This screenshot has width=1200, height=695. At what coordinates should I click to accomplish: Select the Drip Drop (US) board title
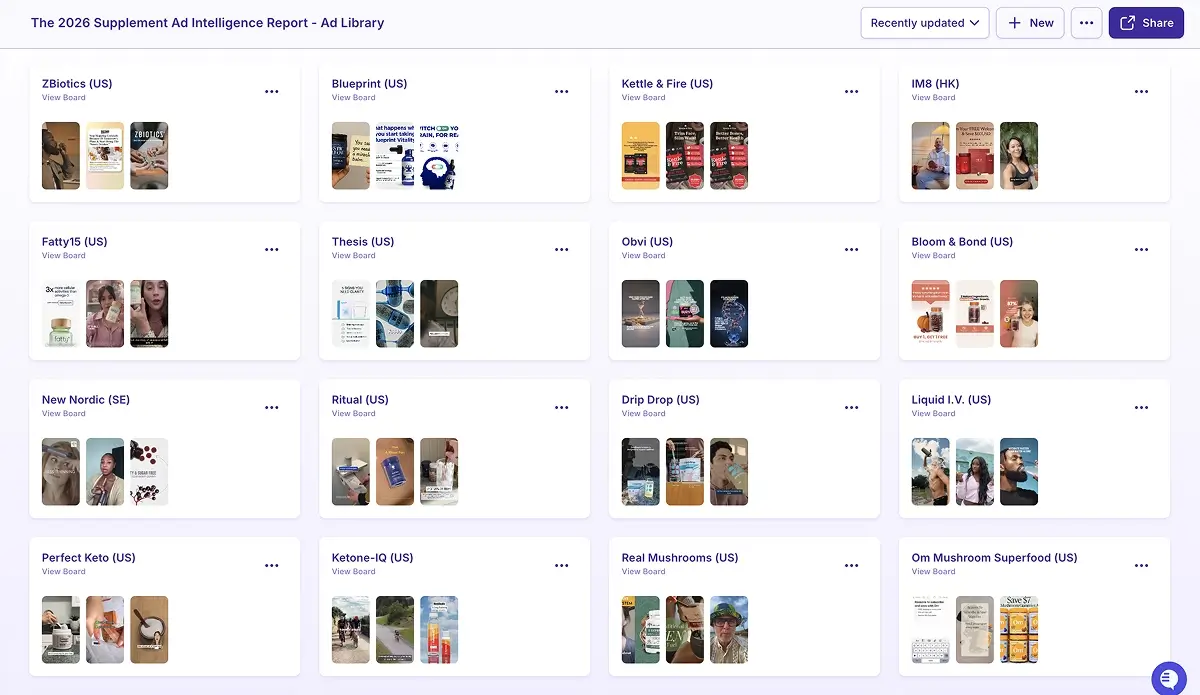pyautogui.click(x=661, y=400)
